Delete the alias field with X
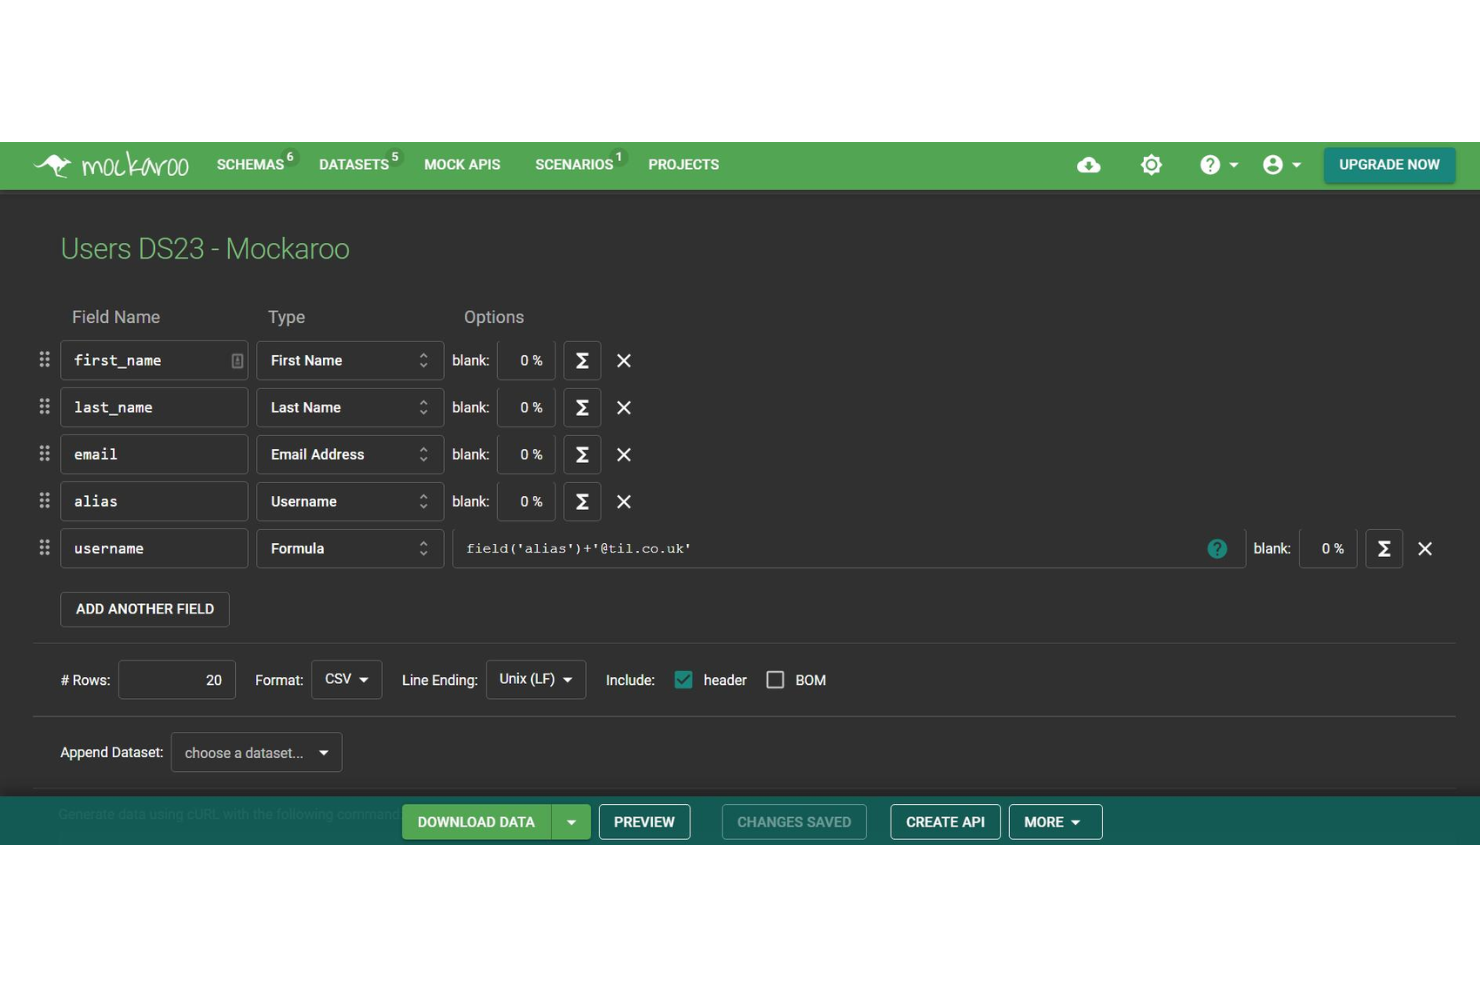Viewport: 1480px width, 987px height. [624, 502]
